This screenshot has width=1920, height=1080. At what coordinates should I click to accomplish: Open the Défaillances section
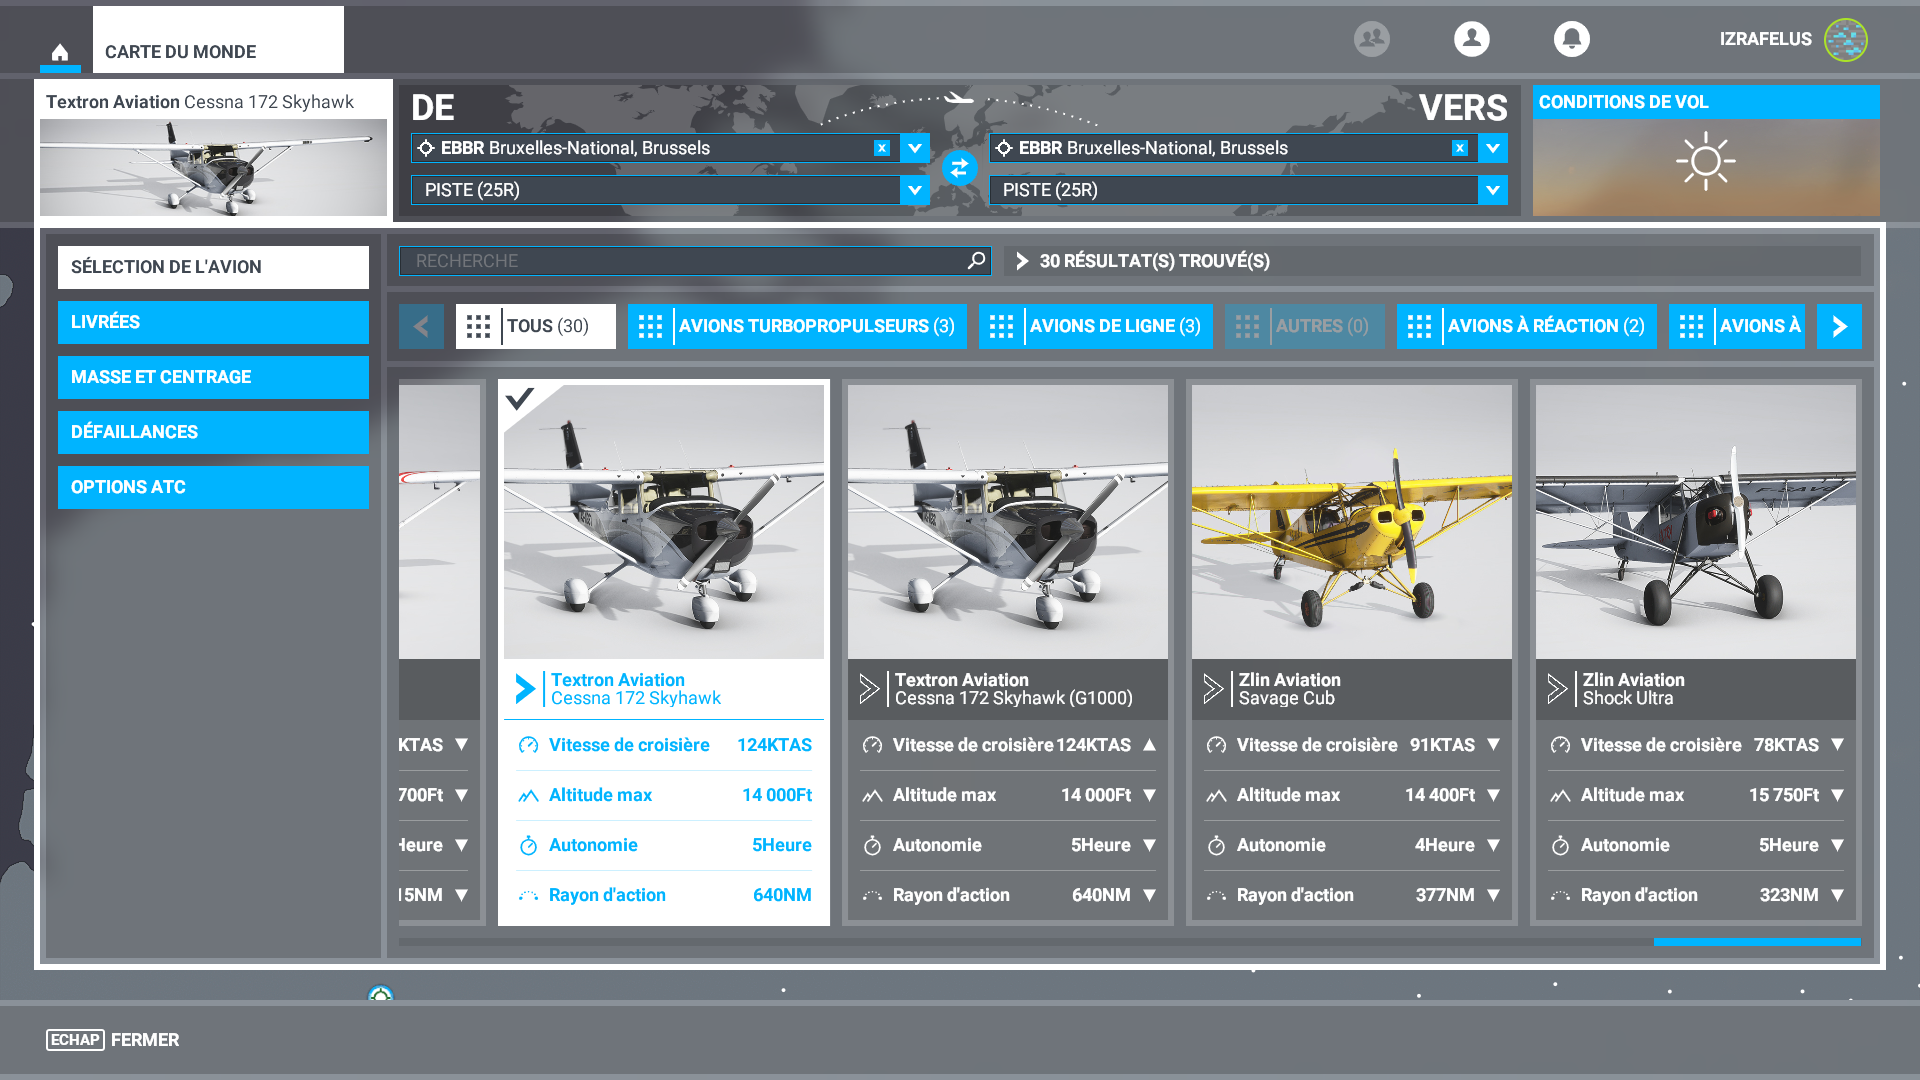pos(213,432)
